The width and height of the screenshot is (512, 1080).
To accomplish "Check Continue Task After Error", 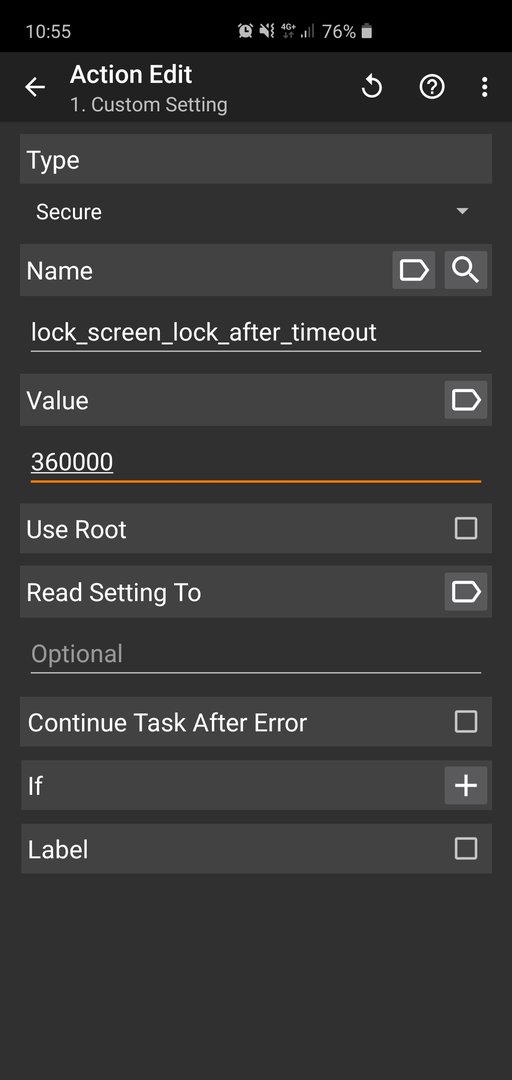I will 466,722.
